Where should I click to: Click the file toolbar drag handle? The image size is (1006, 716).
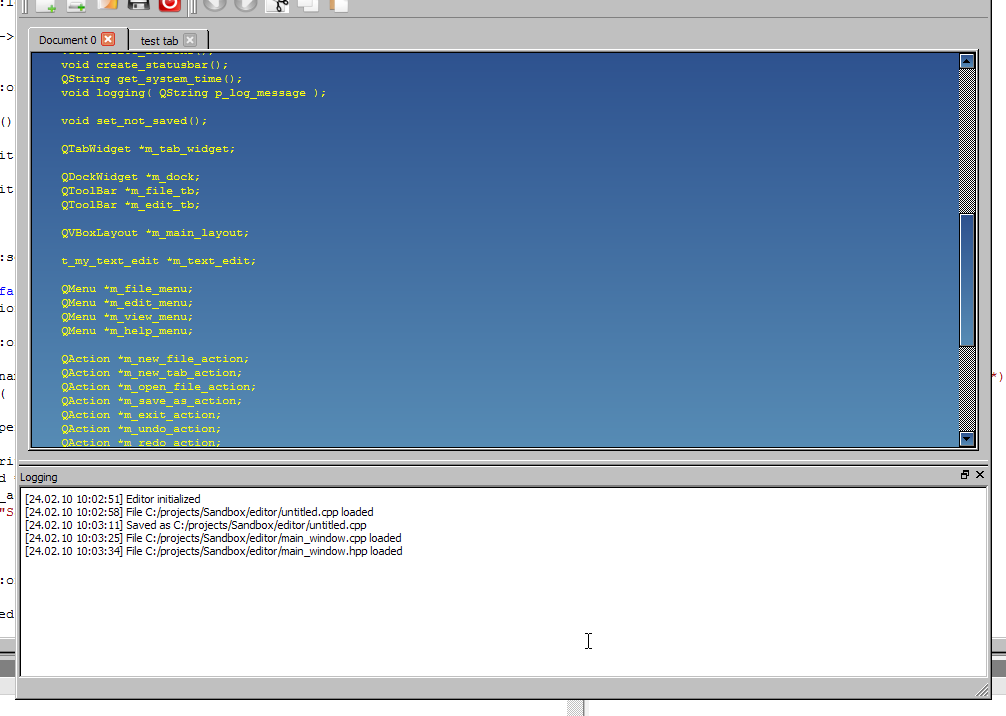(25, 6)
